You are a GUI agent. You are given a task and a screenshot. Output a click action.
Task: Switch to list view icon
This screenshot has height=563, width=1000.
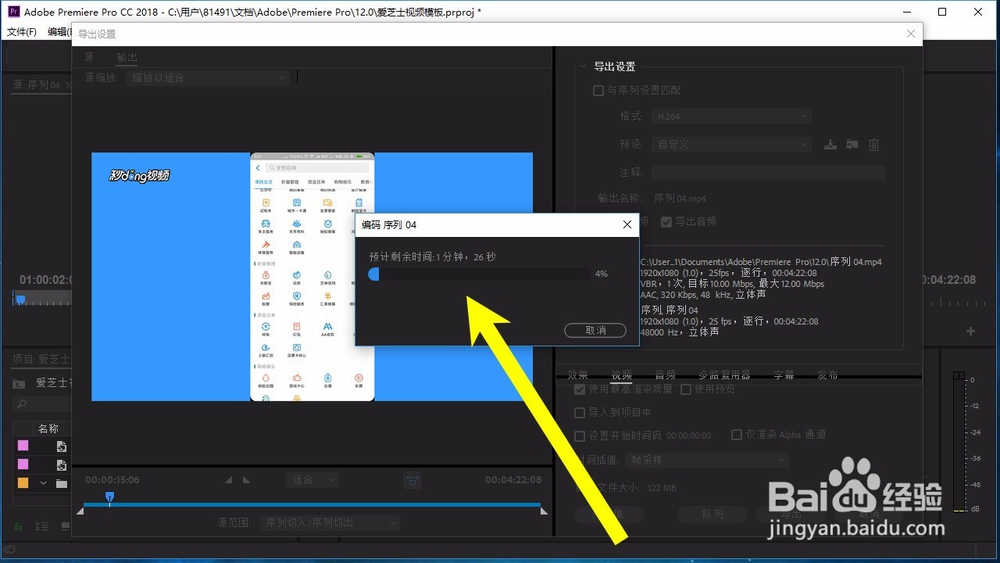point(42,526)
